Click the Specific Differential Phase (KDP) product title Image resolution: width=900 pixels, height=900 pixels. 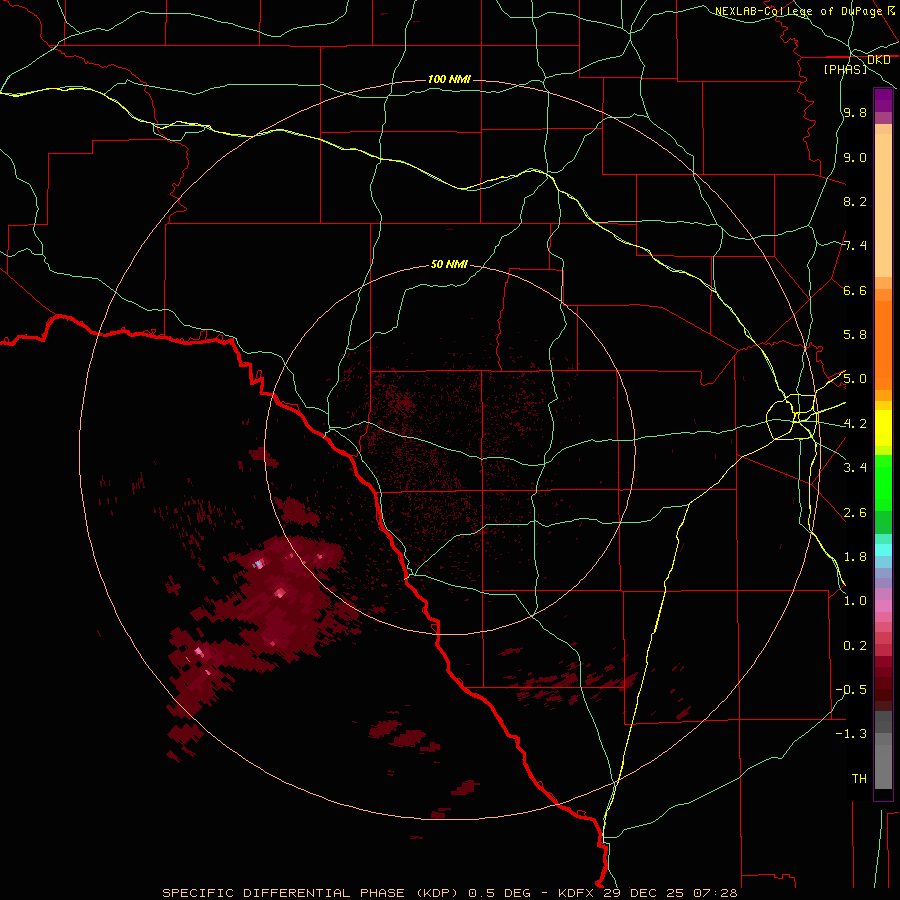point(310,893)
